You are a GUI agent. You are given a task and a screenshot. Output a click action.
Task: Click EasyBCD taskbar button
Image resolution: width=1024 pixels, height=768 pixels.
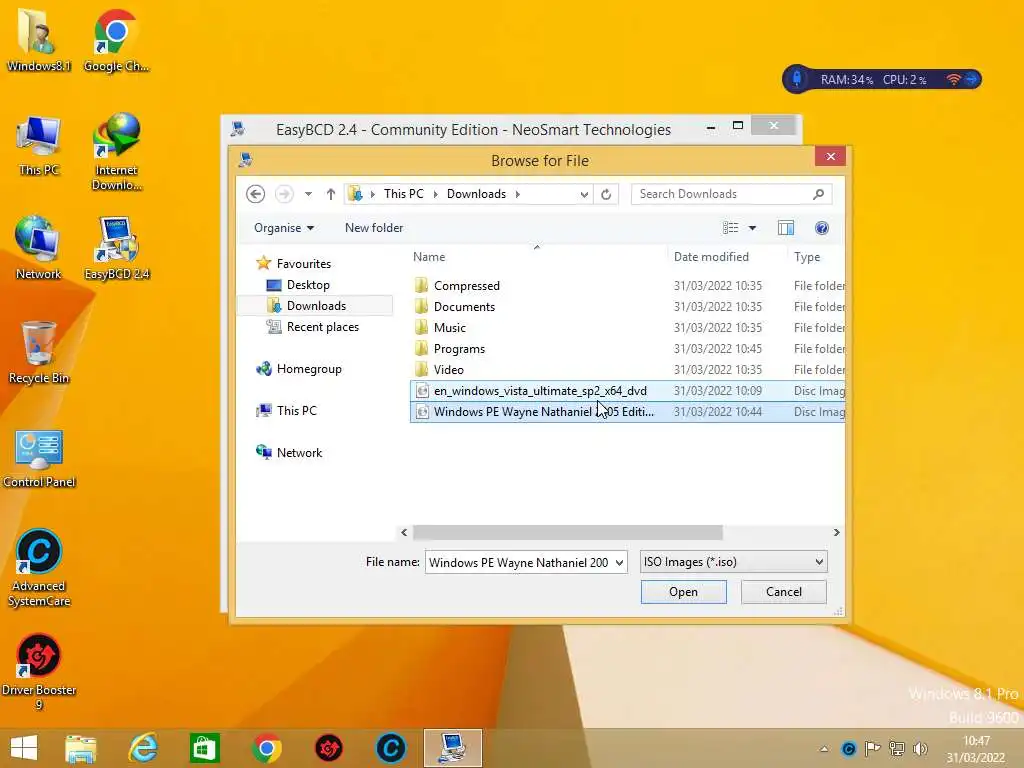pyautogui.click(x=453, y=748)
